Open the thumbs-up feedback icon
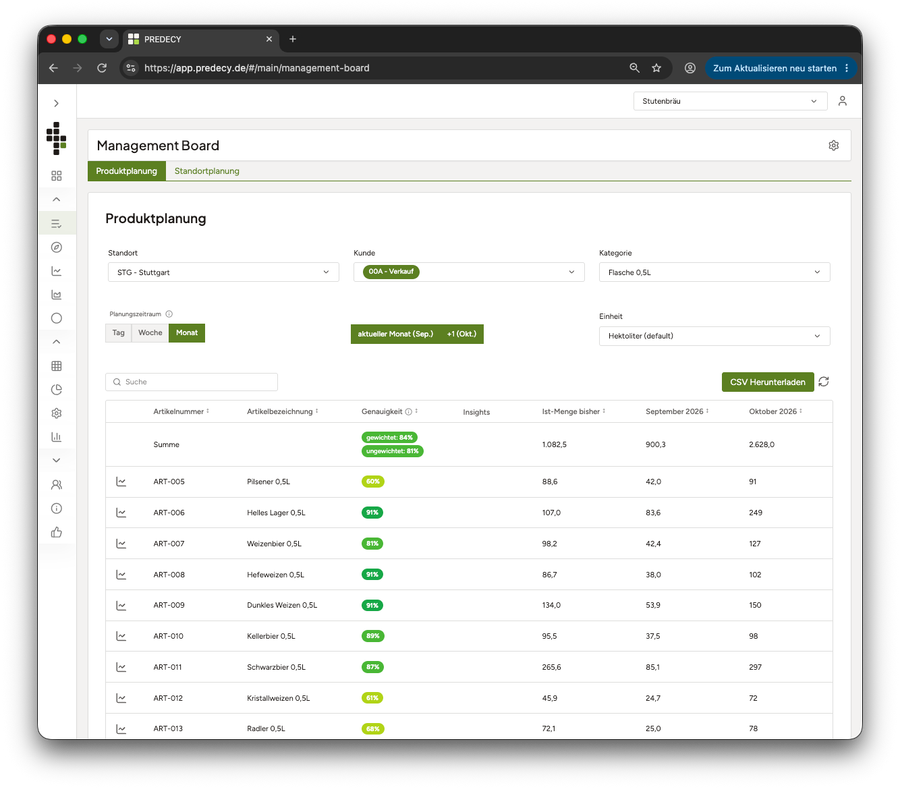 coord(56,533)
